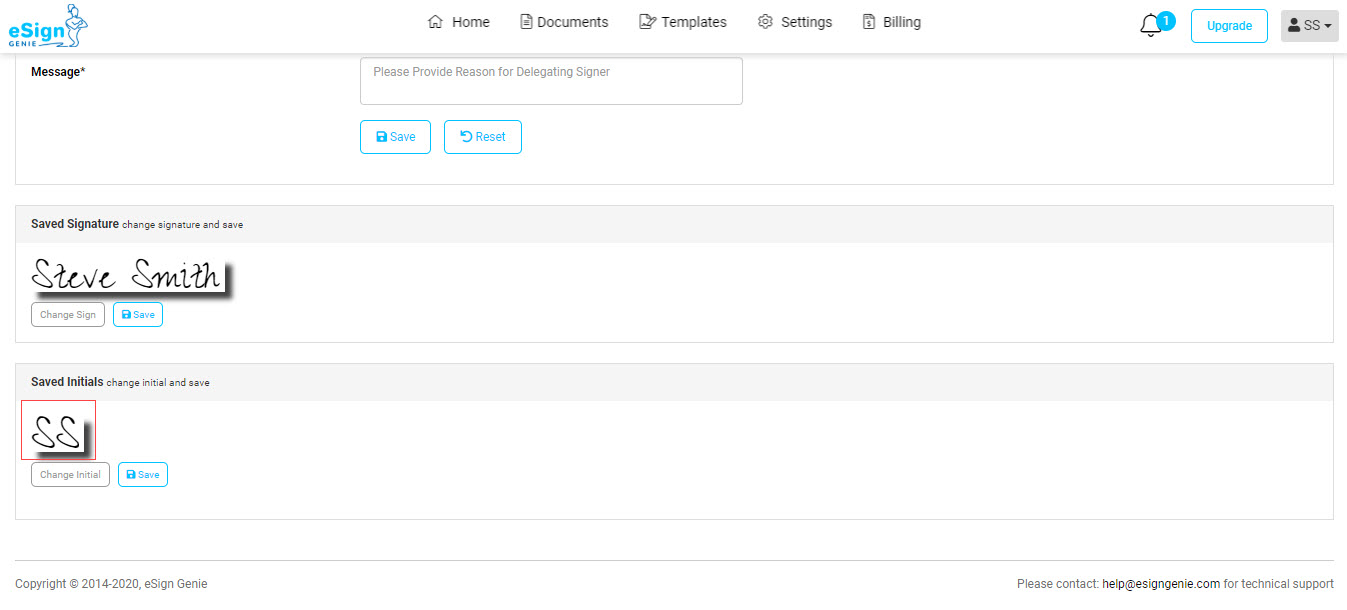Click the Steve Smith signature image
This screenshot has width=1347, height=610.
pyautogui.click(x=127, y=275)
